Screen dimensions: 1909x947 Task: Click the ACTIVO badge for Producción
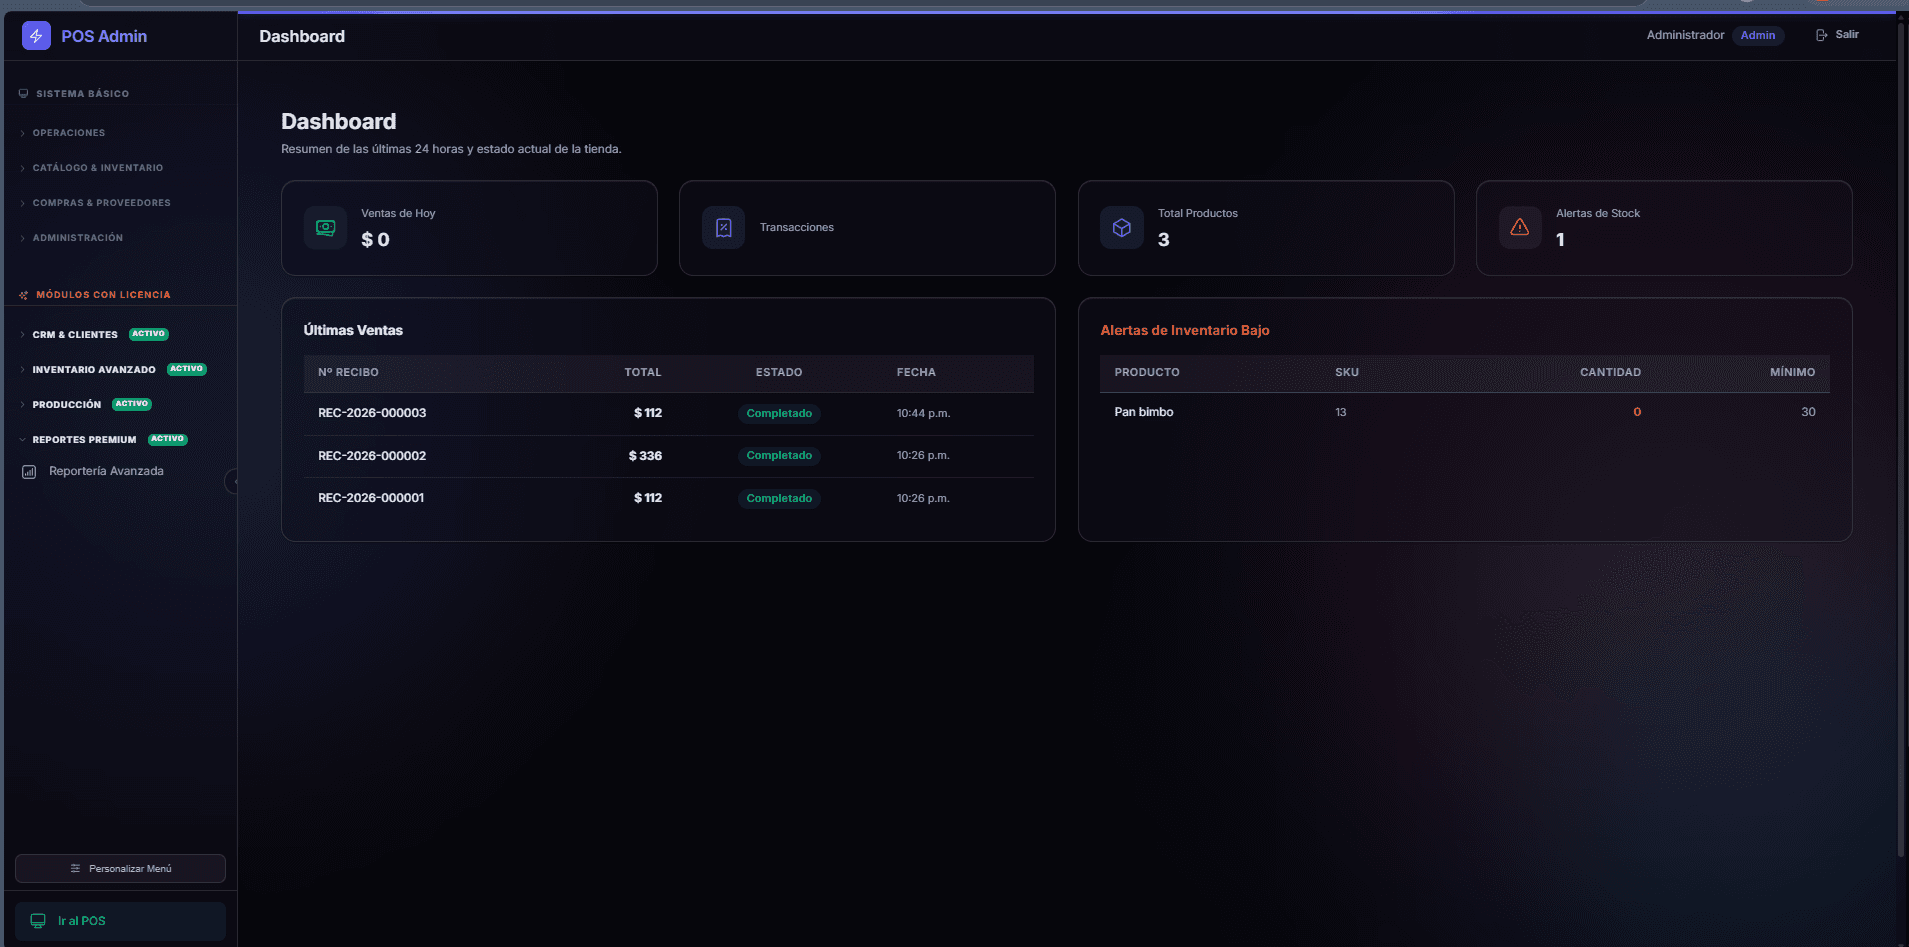click(132, 404)
